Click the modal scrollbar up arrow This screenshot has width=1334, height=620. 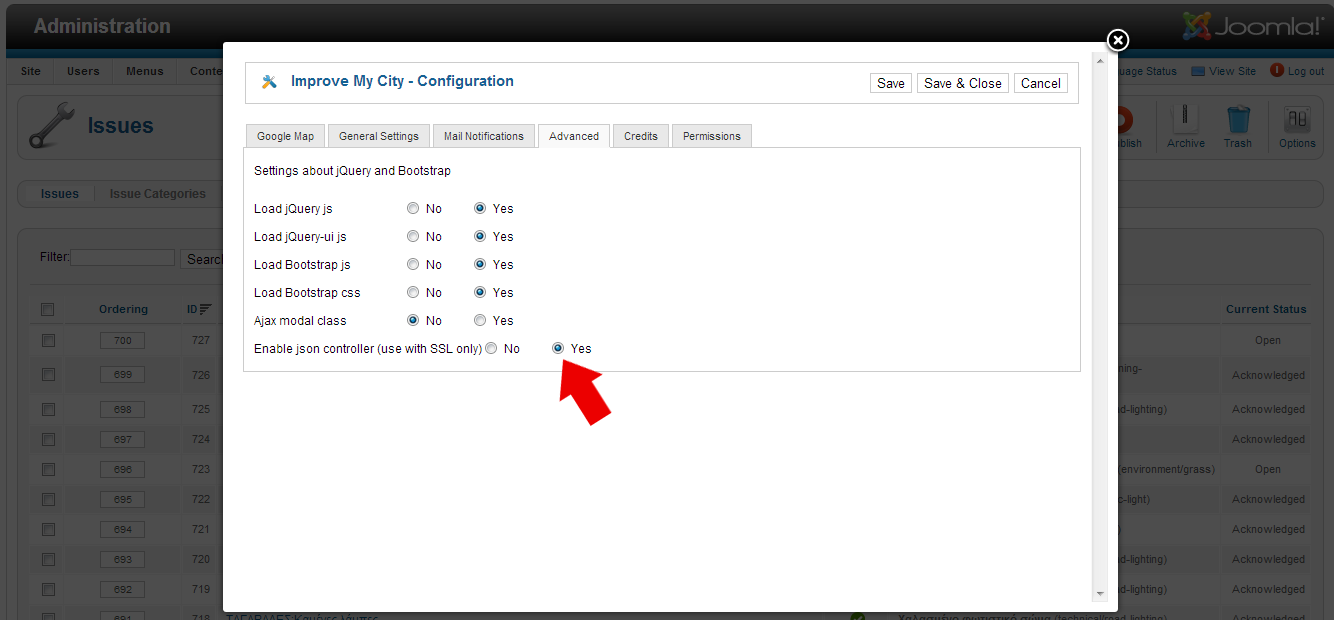(1100, 61)
